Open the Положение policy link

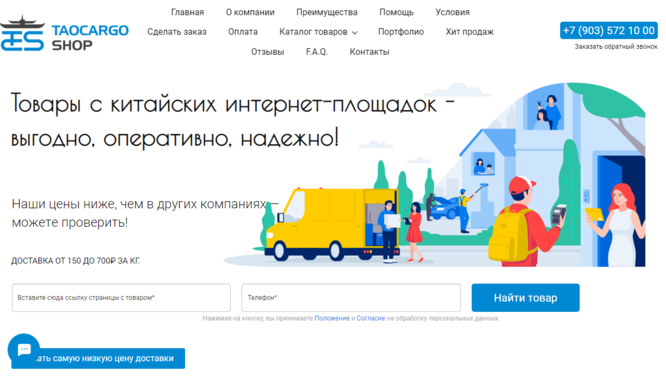coord(332,318)
